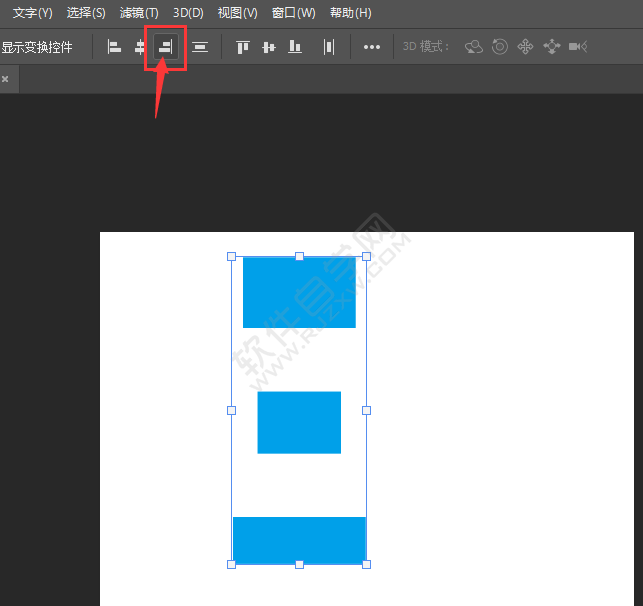The image size is (643, 606).
Task: Open the 帮助(H) menu
Action: click(x=351, y=13)
